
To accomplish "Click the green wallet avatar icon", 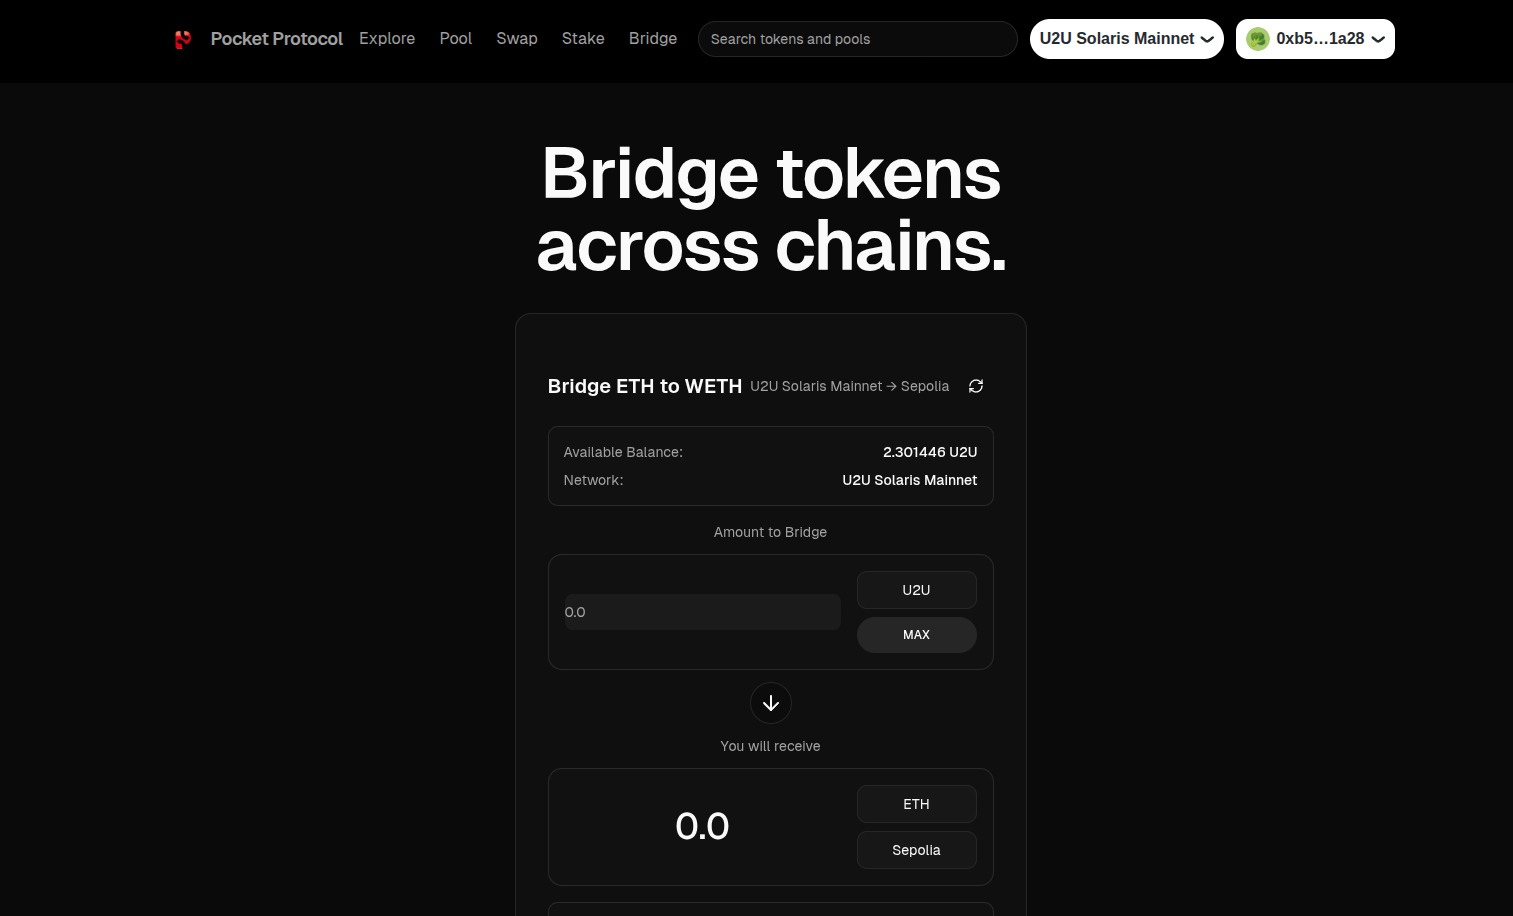I will 1258,39.
